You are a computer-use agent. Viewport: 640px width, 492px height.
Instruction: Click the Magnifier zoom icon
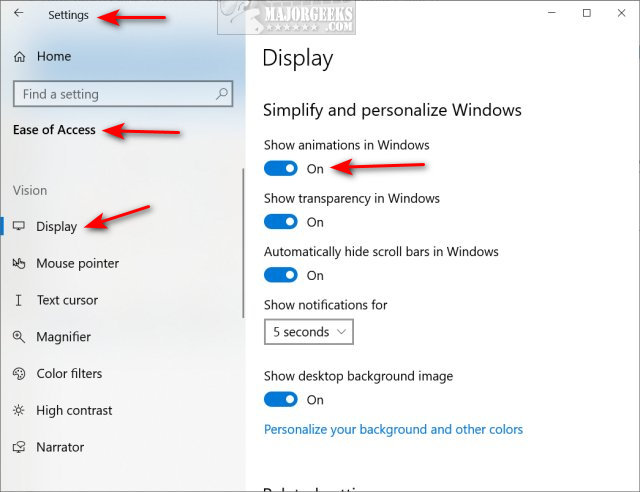[x=19, y=337]
